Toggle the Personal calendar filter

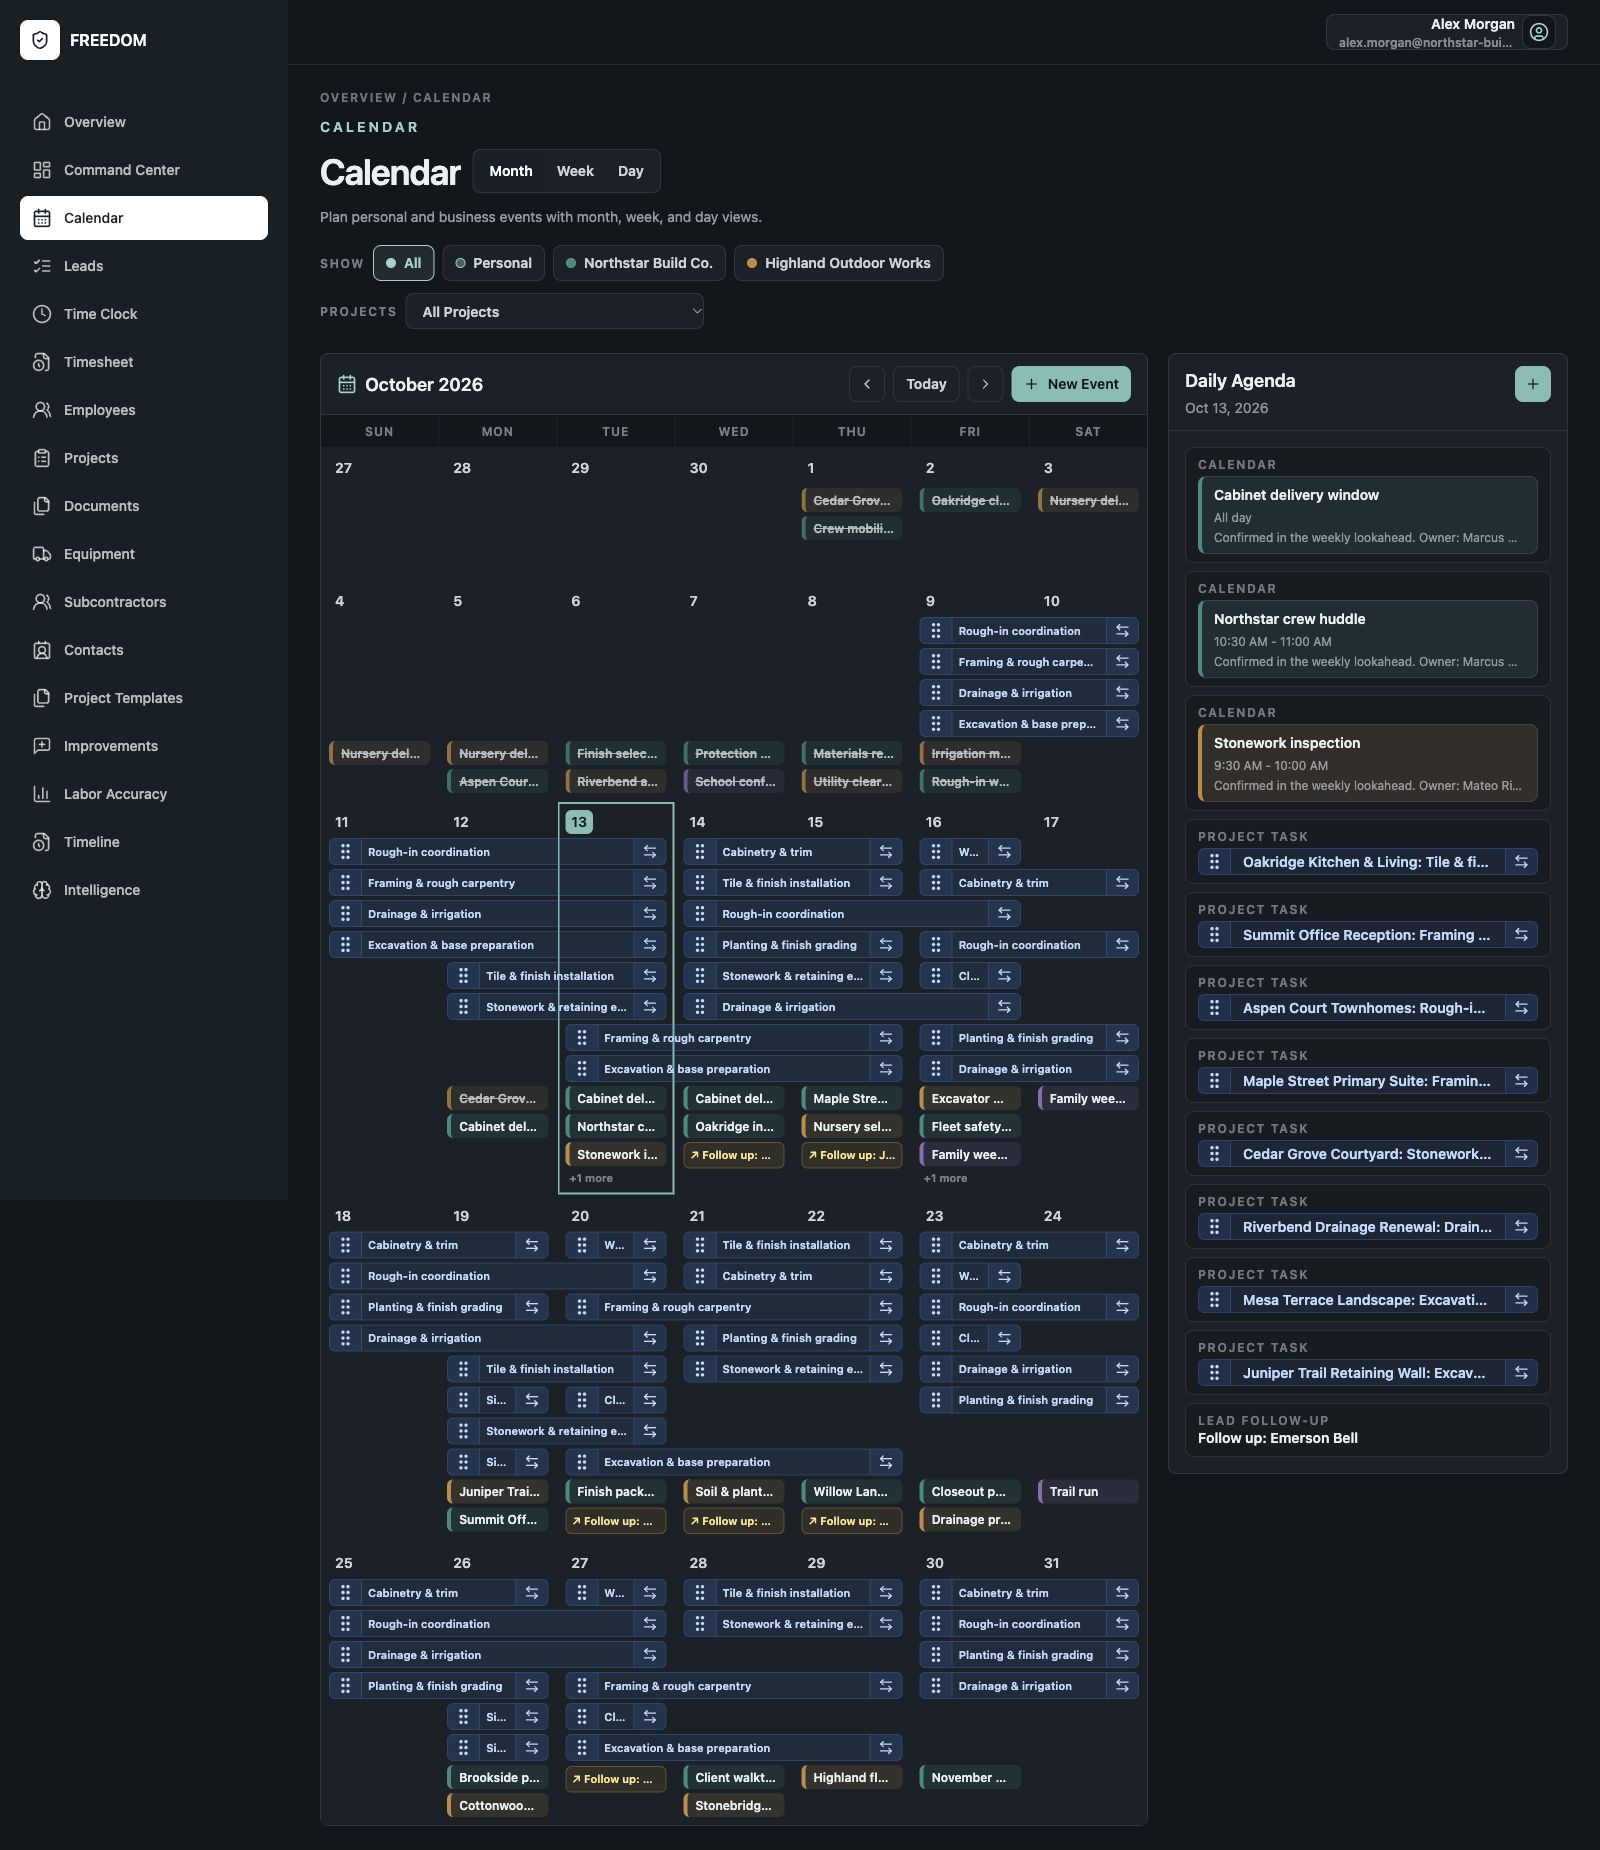494,263
